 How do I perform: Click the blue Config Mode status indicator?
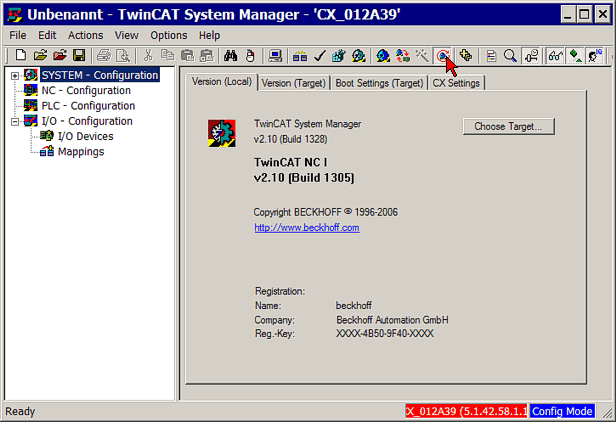click(562, 411)
